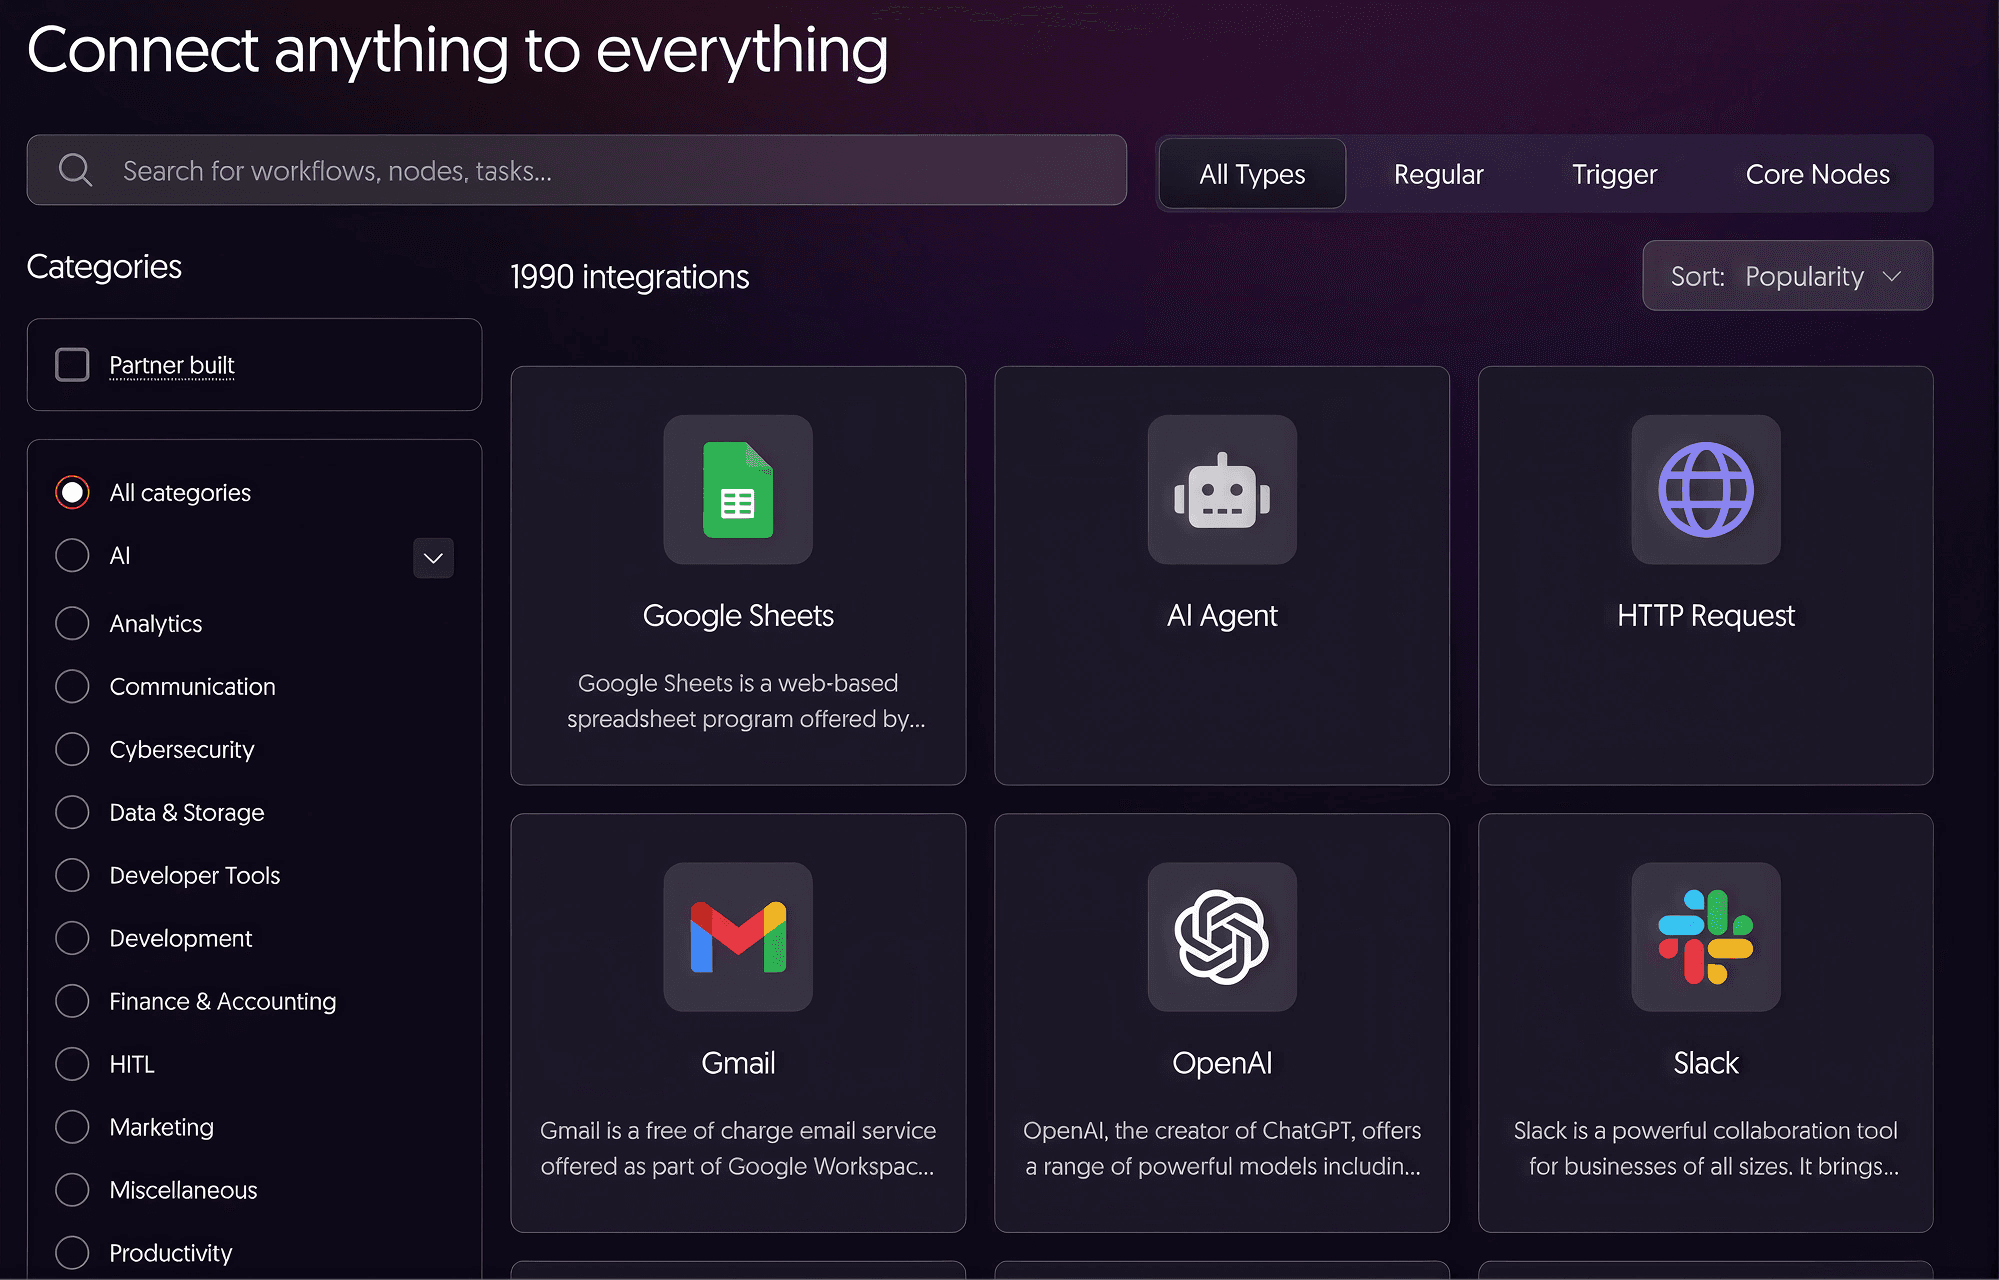Open the Google Sheets title link

(x=738, y=615)
